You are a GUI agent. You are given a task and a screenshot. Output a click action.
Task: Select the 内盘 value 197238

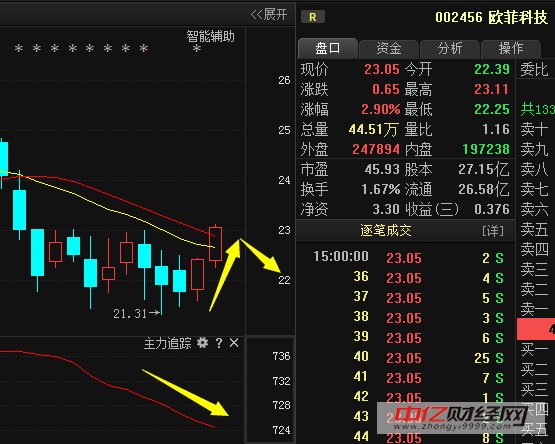coord(486,149)
